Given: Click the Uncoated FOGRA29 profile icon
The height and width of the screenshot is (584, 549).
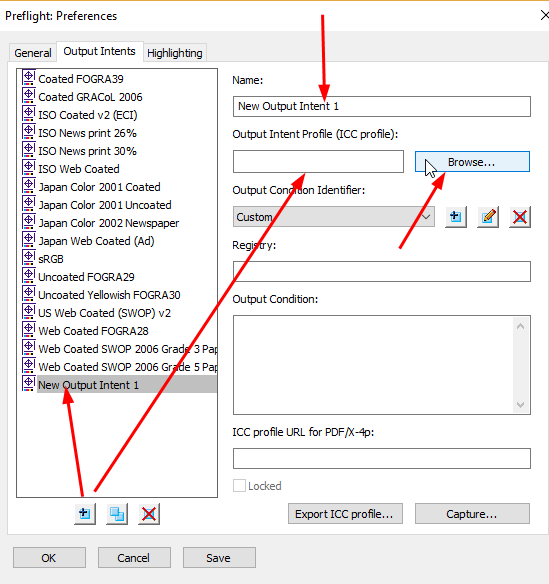Looking at the screenshot, I should click(x=29, y=275).
